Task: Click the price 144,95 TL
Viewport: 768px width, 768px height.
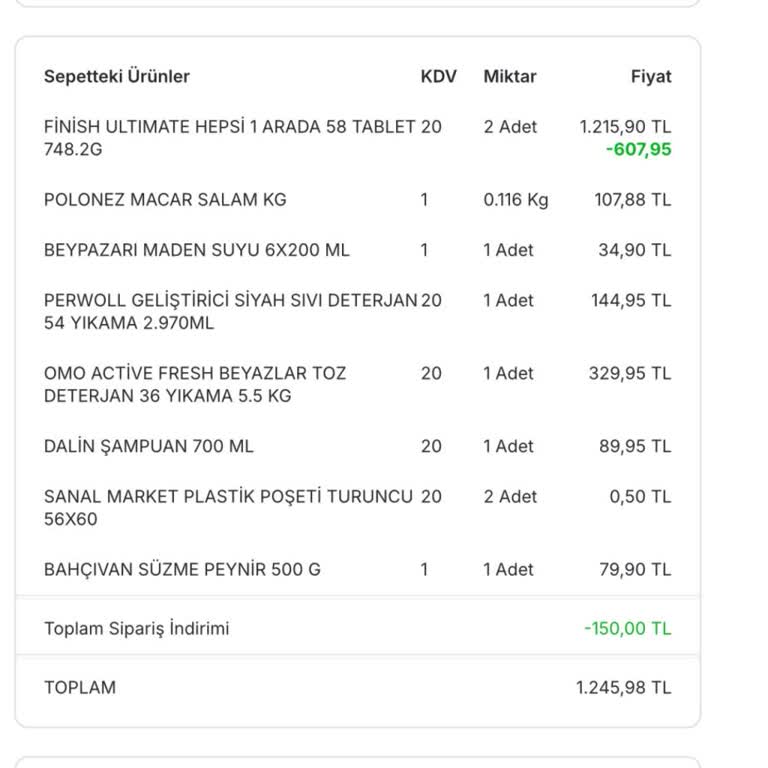Action: (631, 300)
